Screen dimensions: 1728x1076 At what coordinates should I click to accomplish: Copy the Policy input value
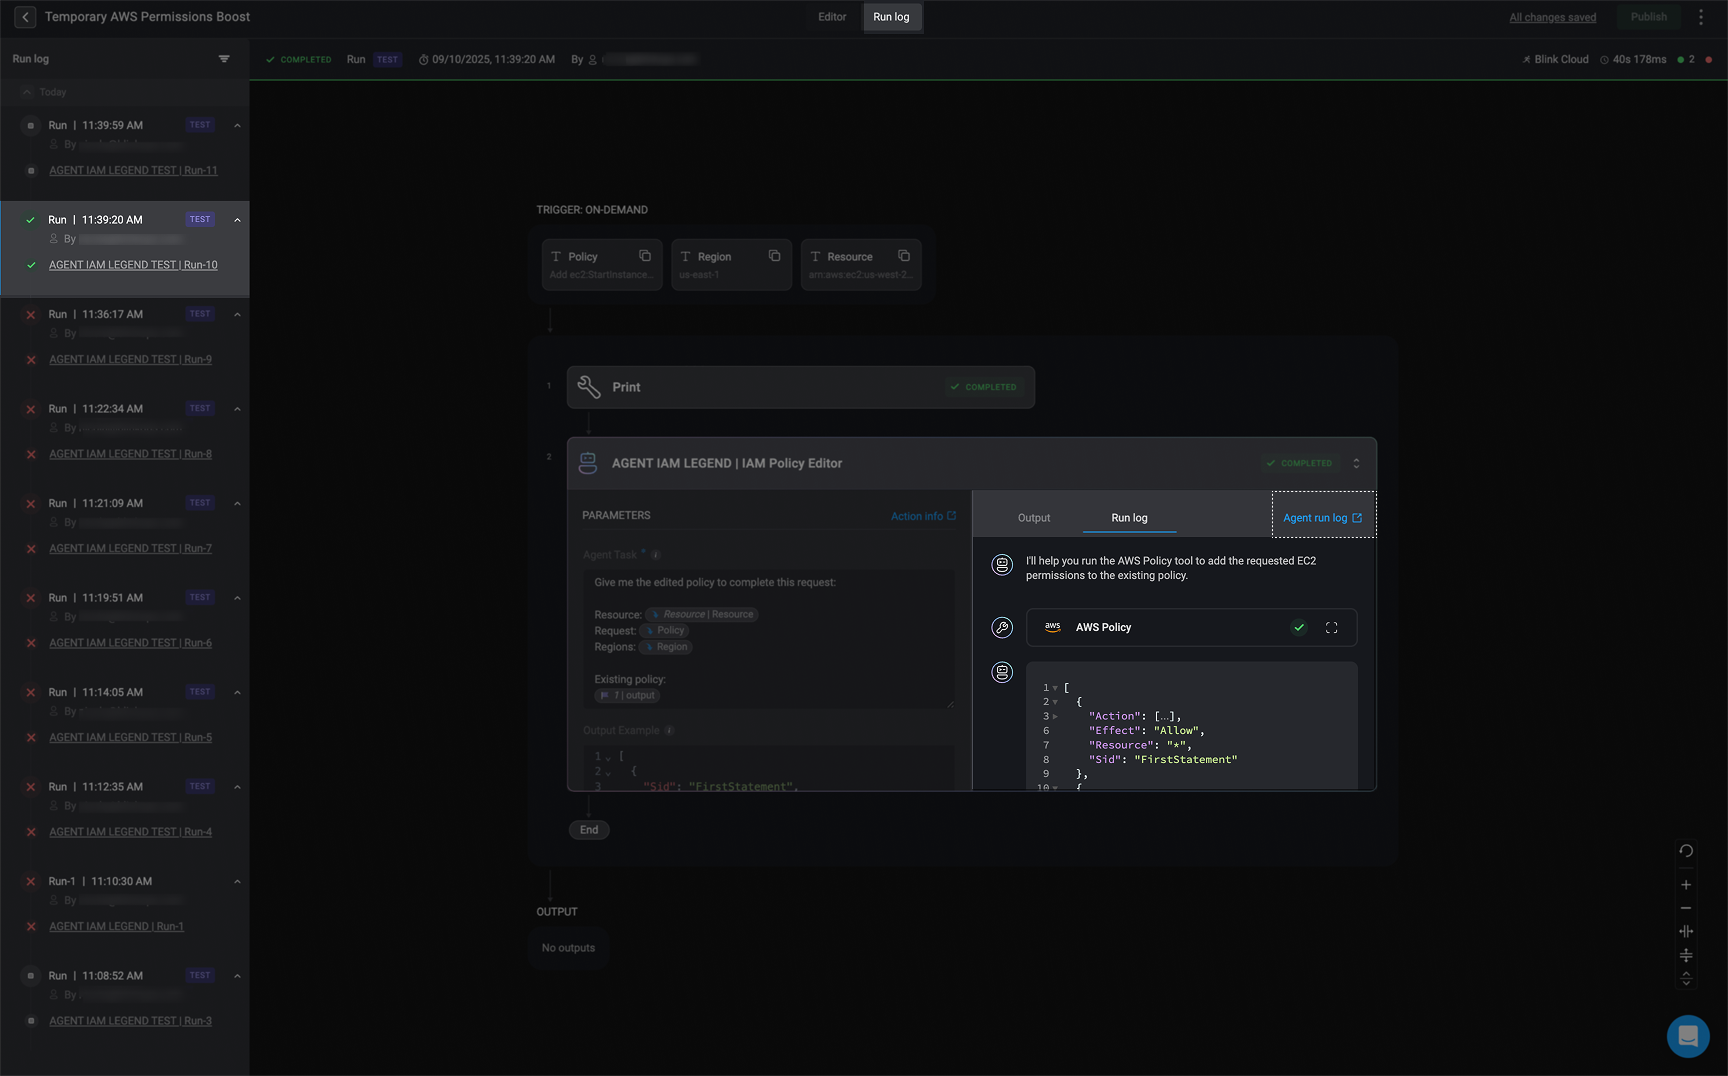[x=645, y=256]
